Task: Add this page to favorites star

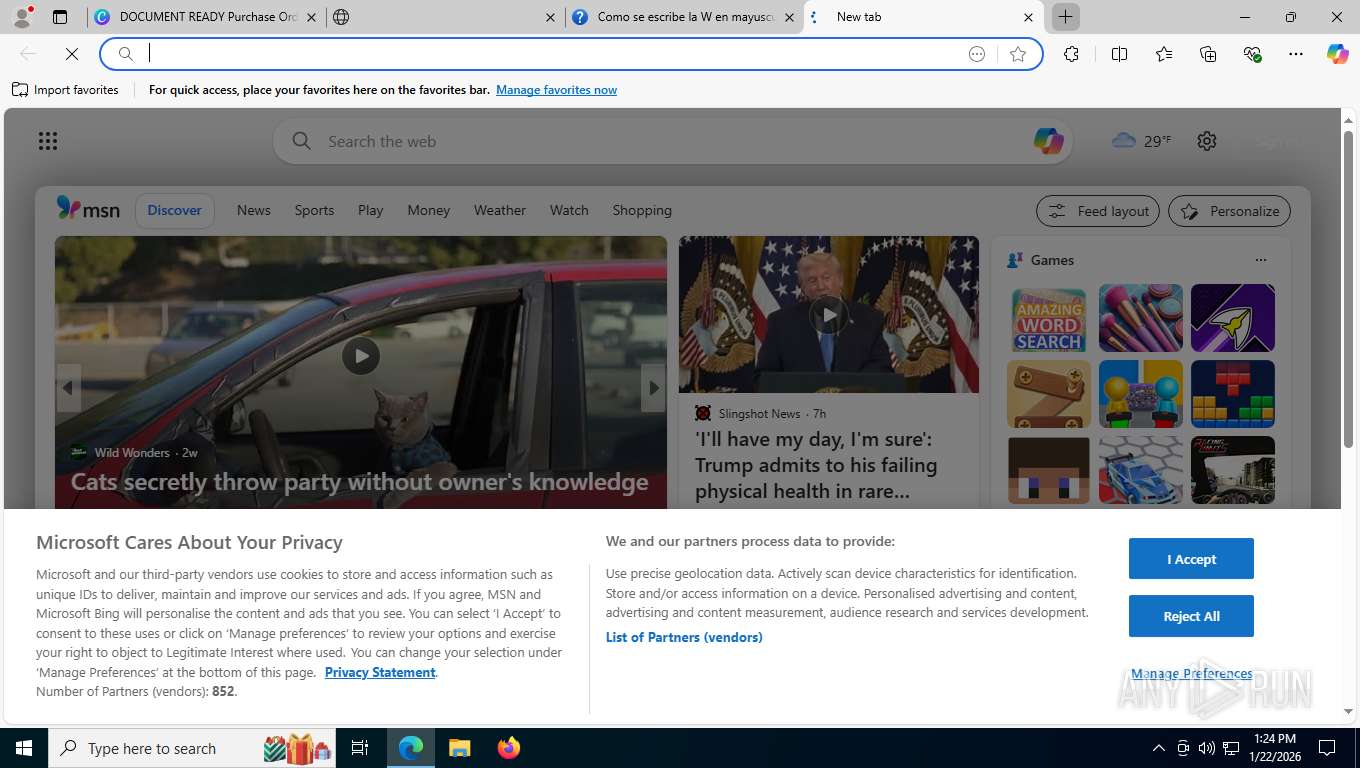Action: [x=1018, y=54]
